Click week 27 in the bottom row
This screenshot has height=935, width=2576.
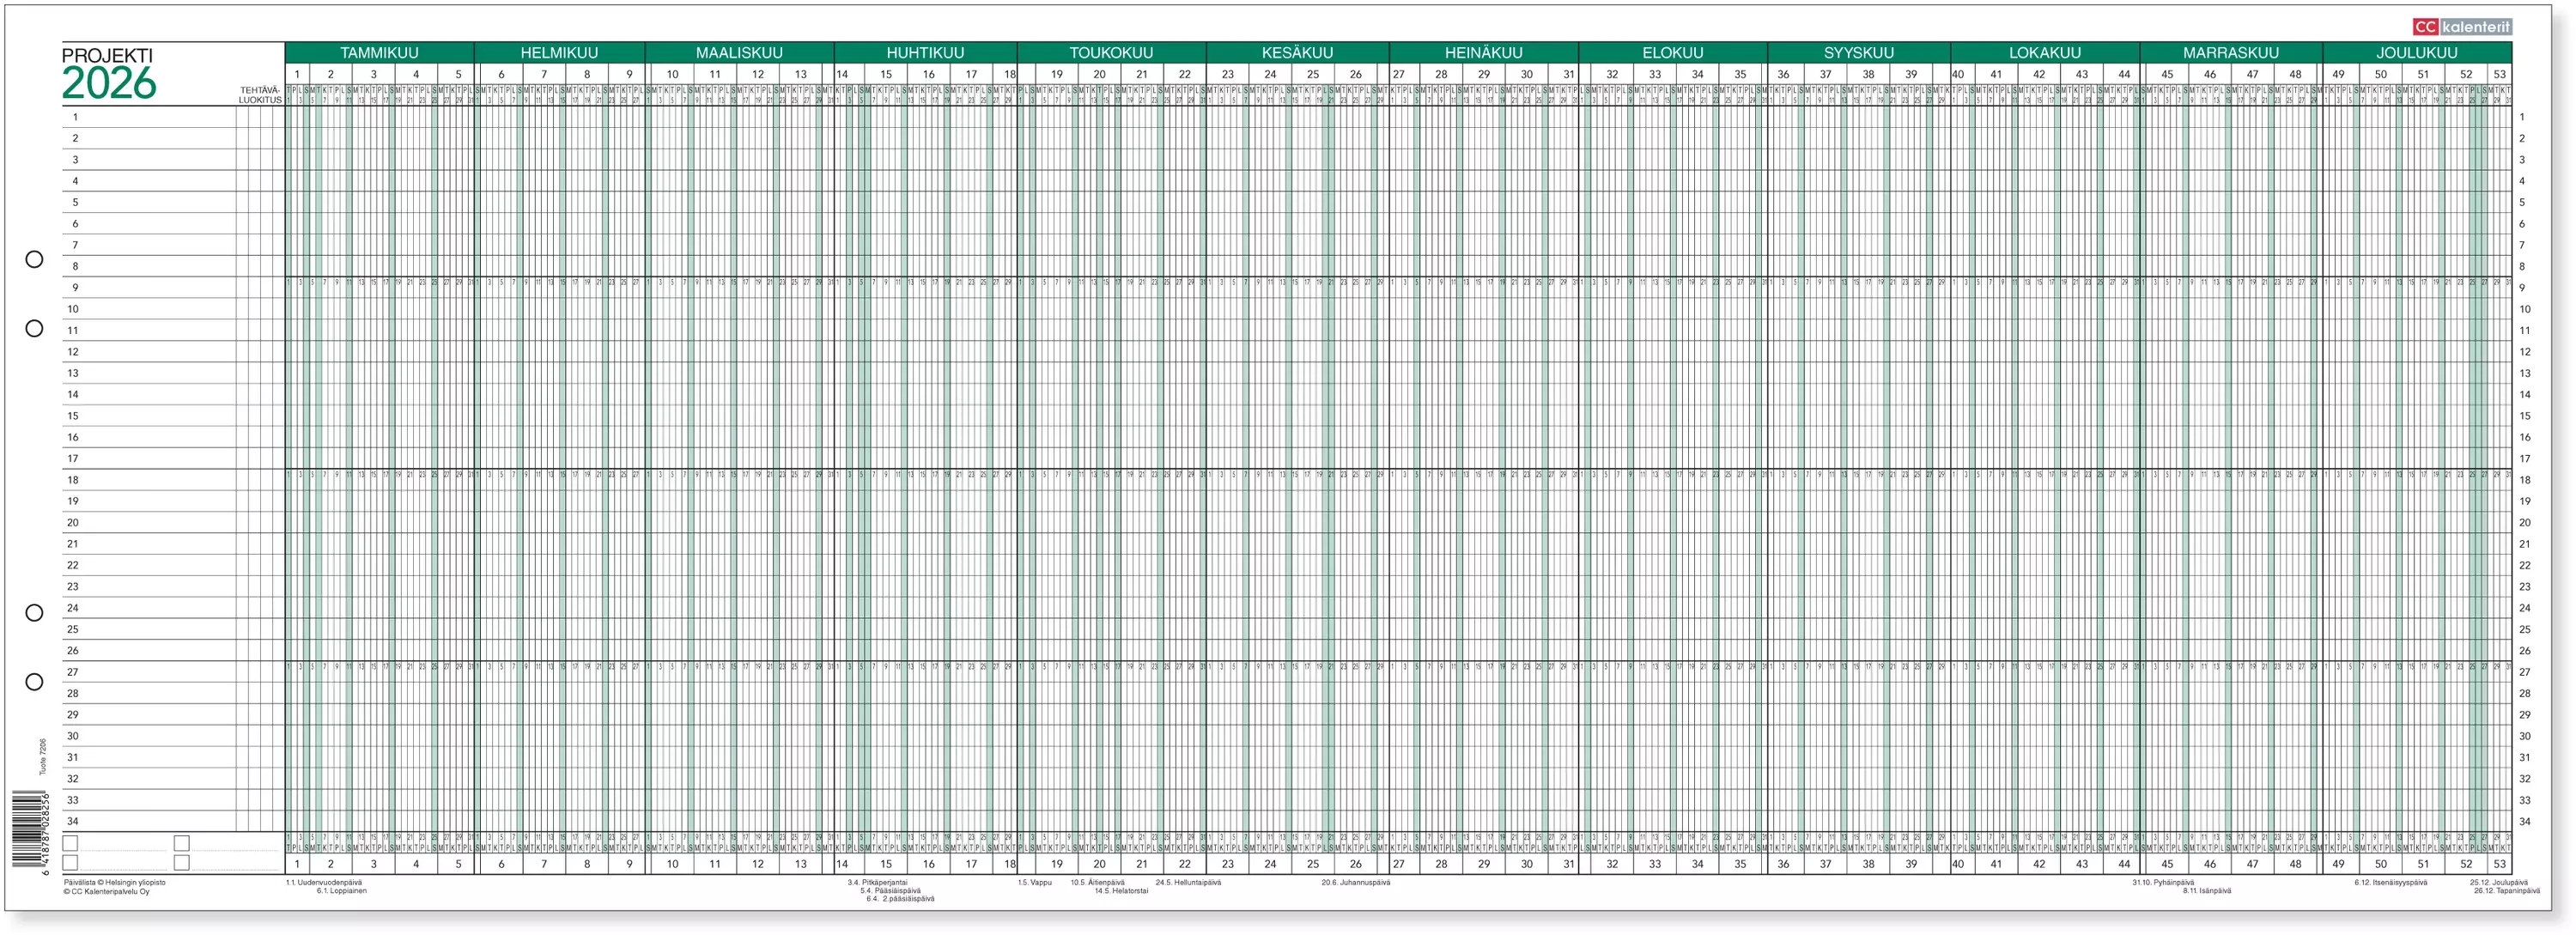[1398, 863]
